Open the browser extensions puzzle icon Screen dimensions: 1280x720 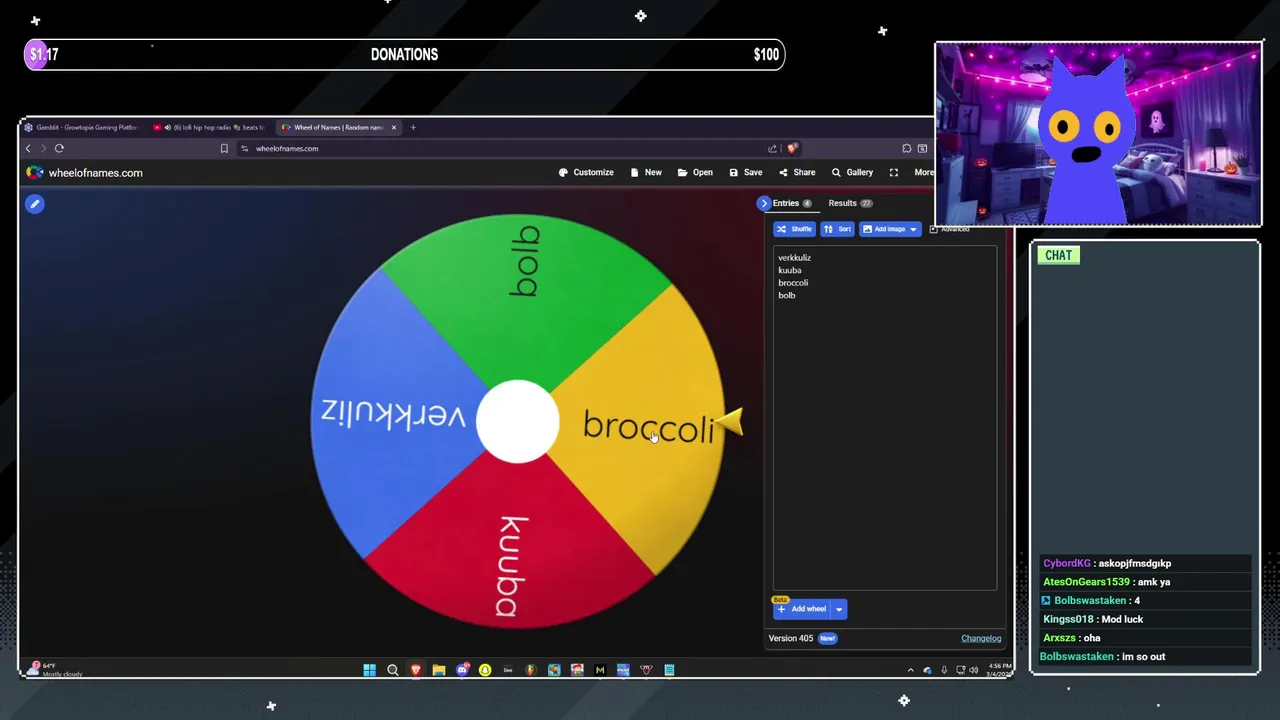(906, 148)
